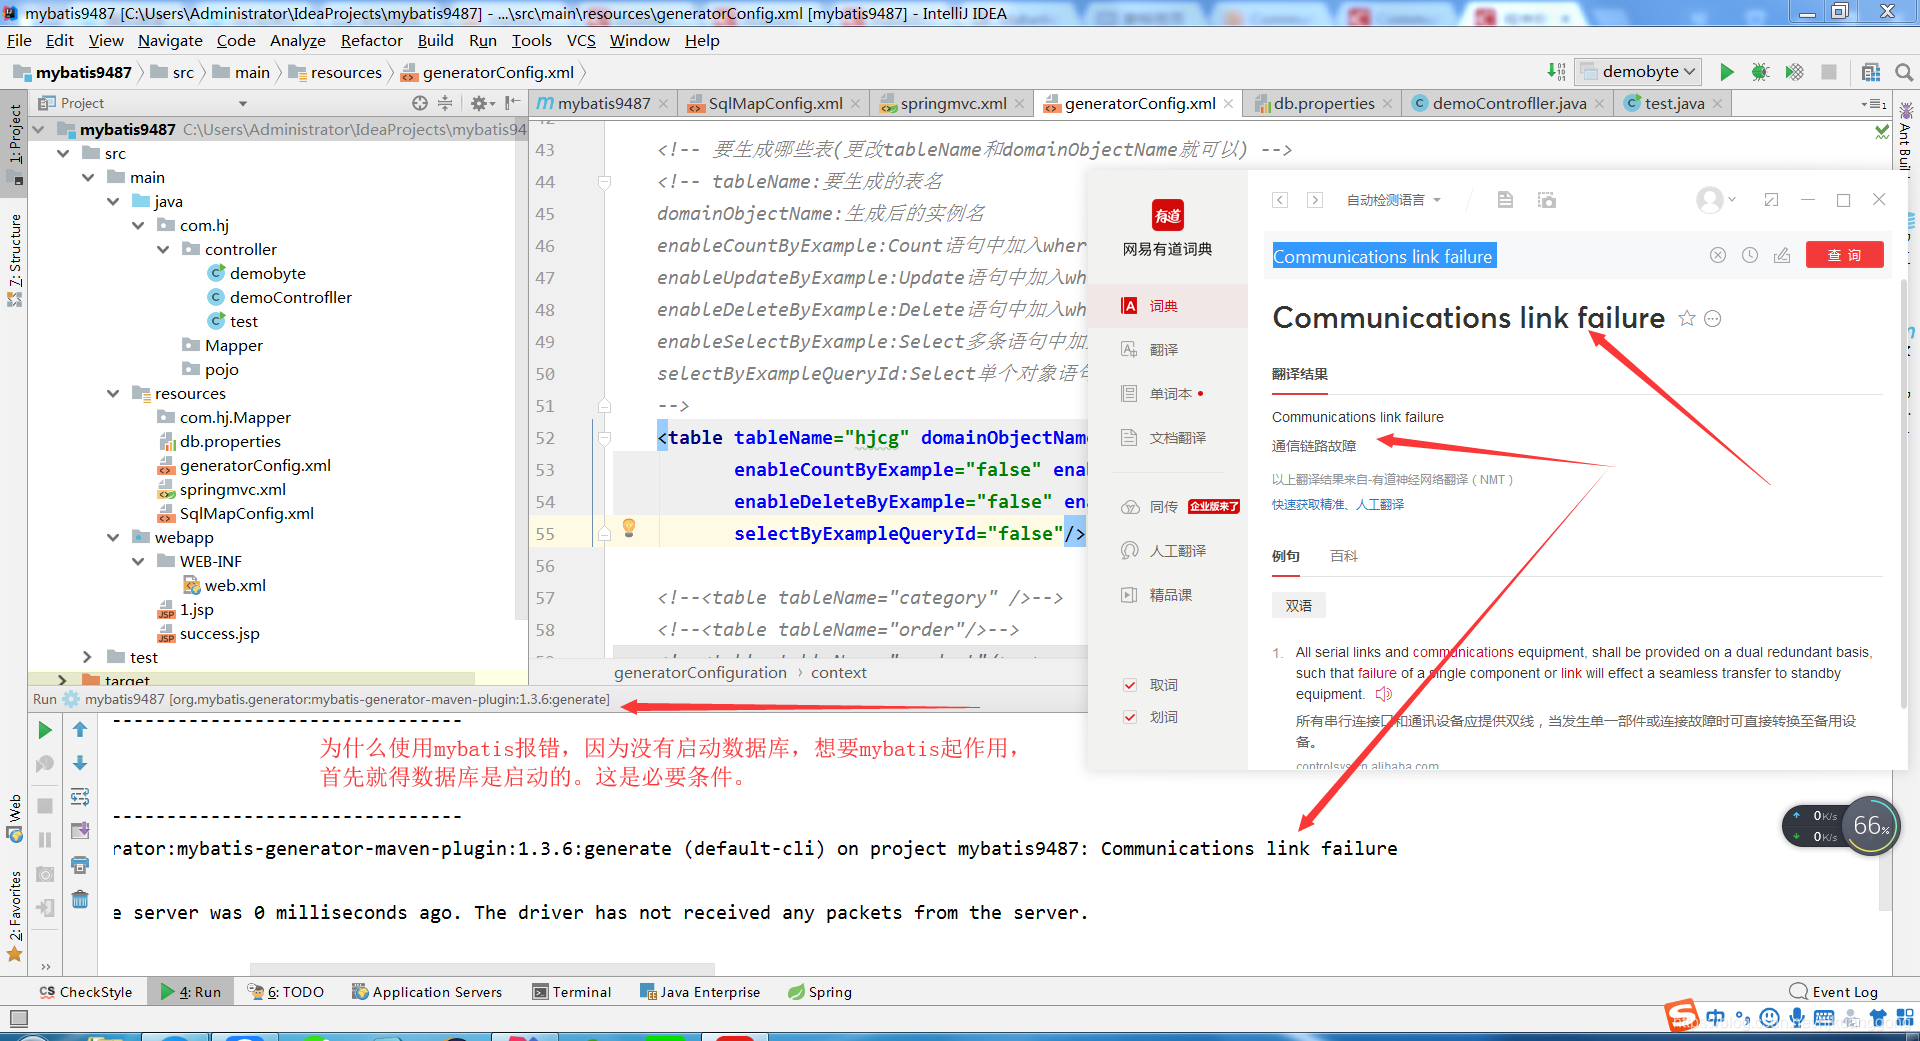The width and height of the screenshot is (1920, 1041).
Task: Open the Event Log
Action: click(x=1834, y=992)
